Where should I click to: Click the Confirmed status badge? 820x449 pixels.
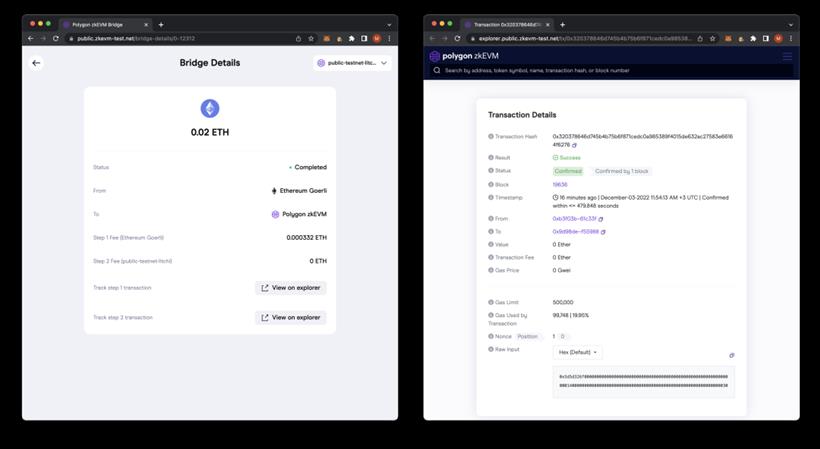[x=568, y=171]
